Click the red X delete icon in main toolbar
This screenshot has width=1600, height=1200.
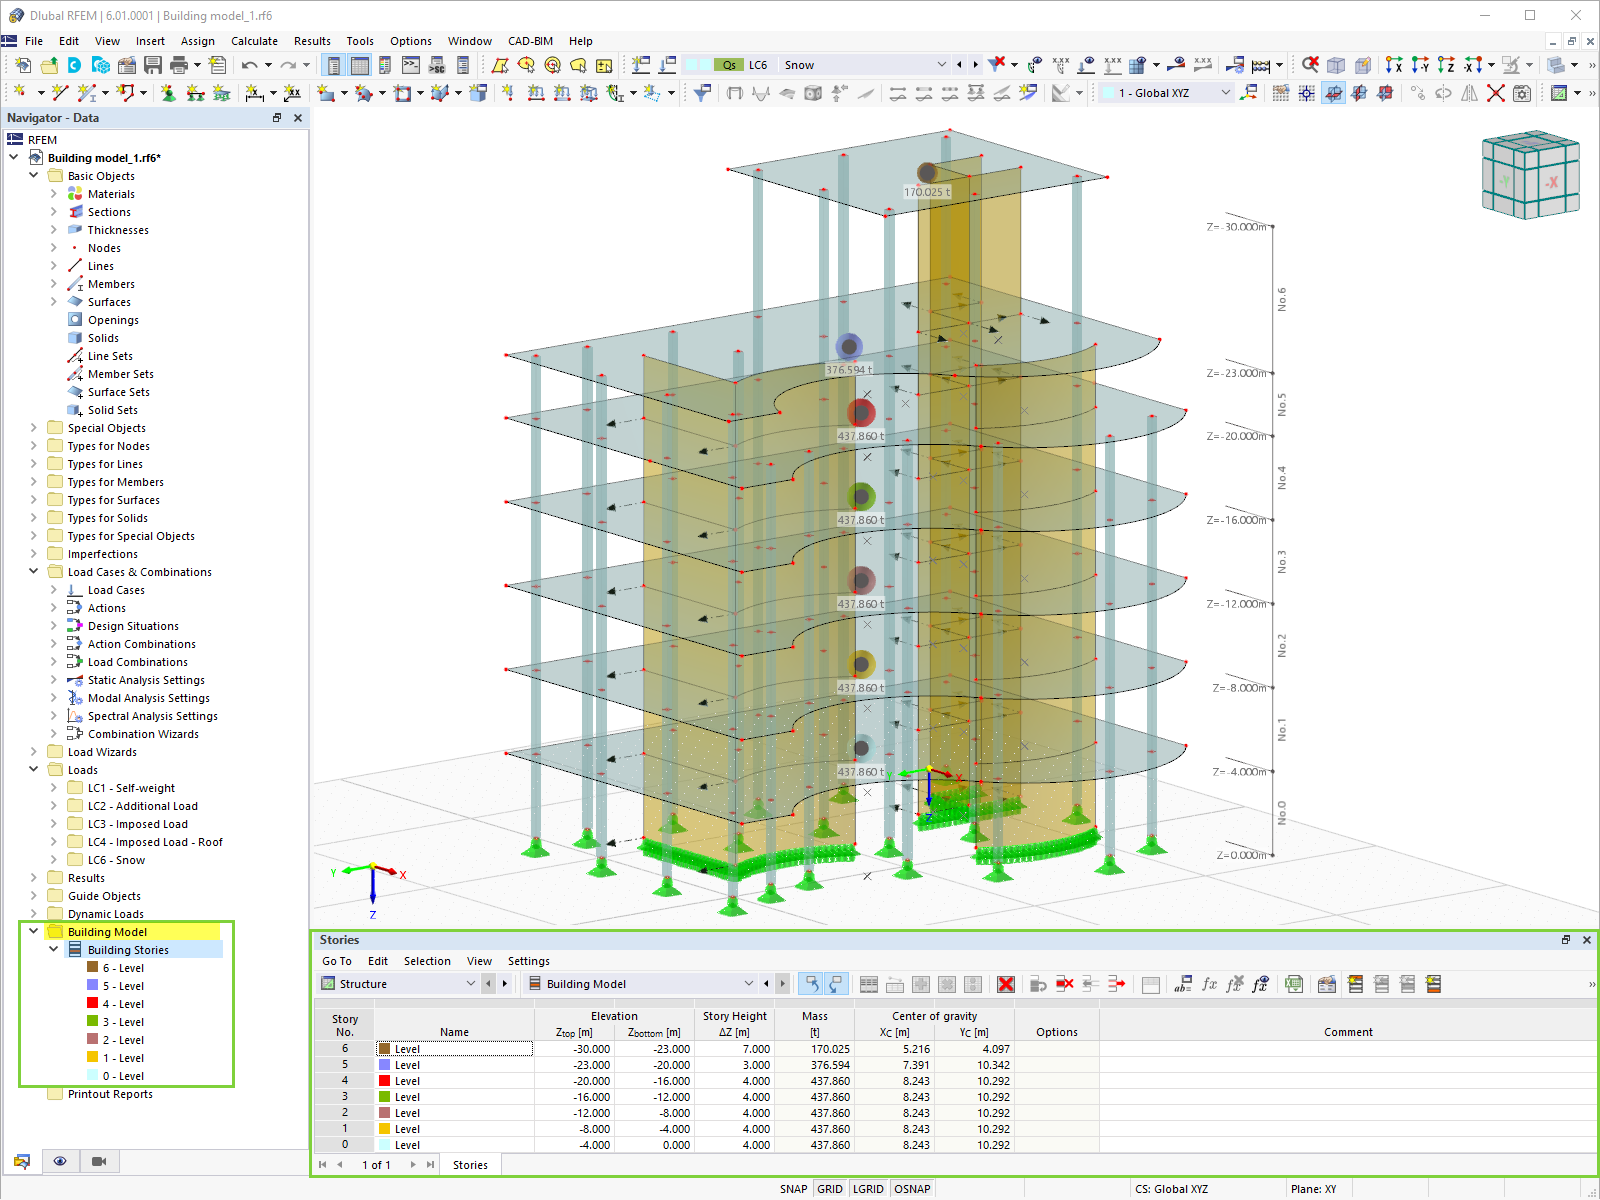[x=1496, y=93]
